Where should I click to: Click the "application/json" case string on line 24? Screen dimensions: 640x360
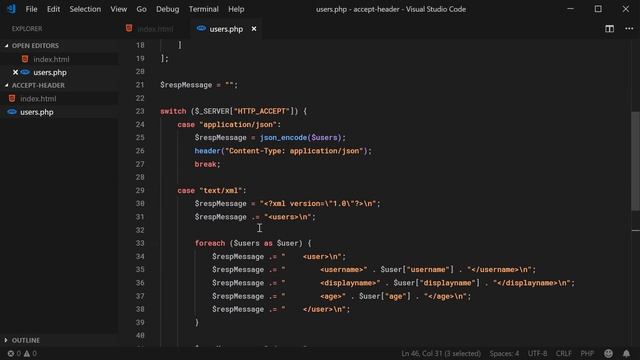pyautogui.click(x=238, y=124)
